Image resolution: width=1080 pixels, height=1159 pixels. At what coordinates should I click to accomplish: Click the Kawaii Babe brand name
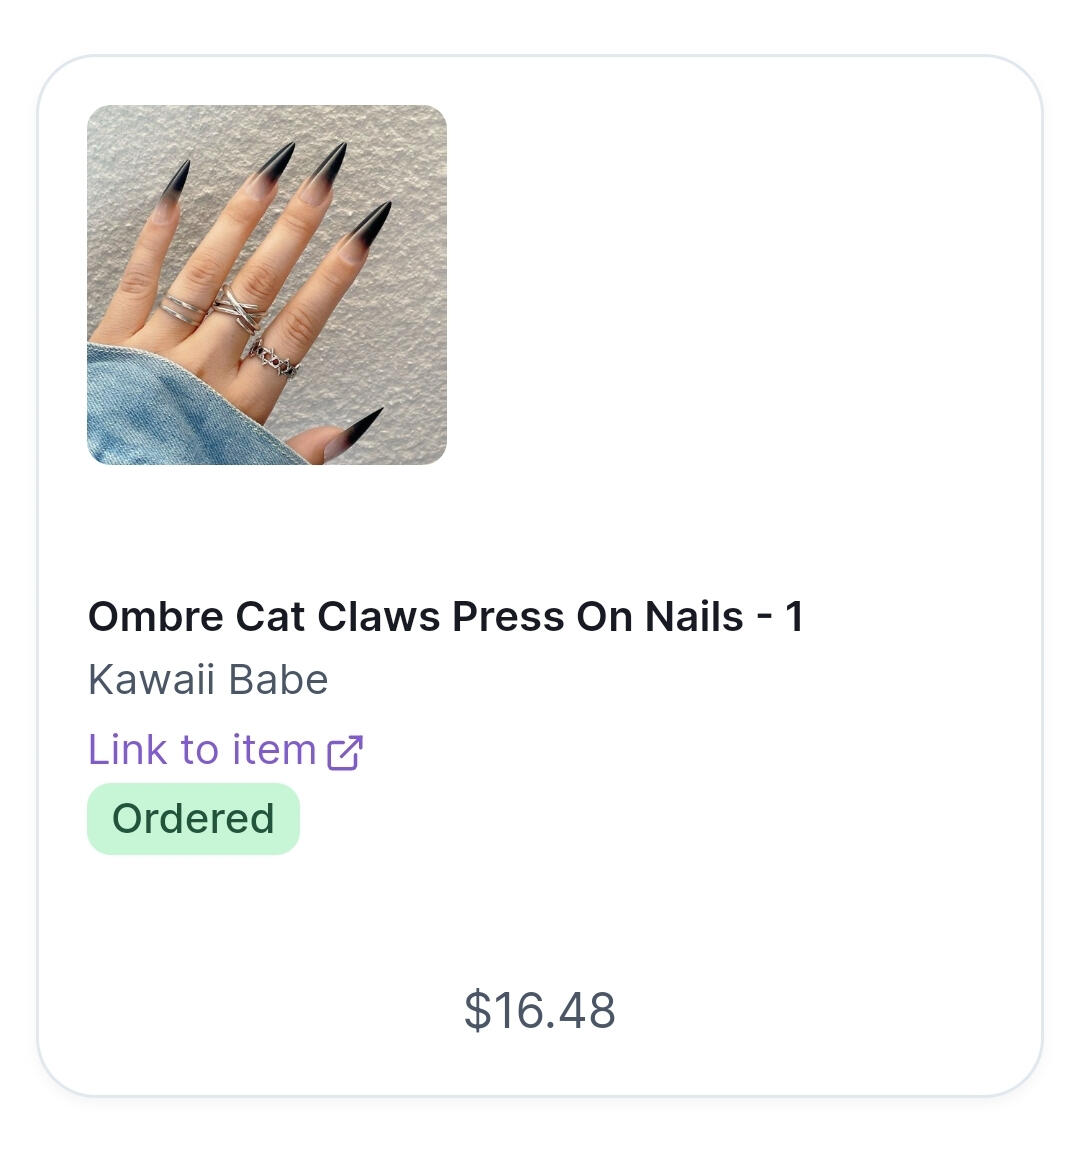(208, 680)
